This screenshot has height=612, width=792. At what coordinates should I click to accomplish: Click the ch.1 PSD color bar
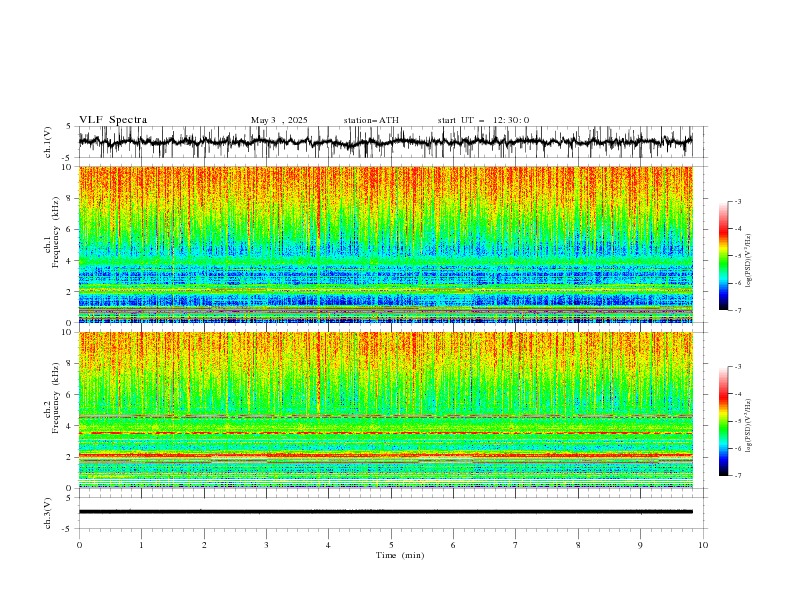coord(723,256)
